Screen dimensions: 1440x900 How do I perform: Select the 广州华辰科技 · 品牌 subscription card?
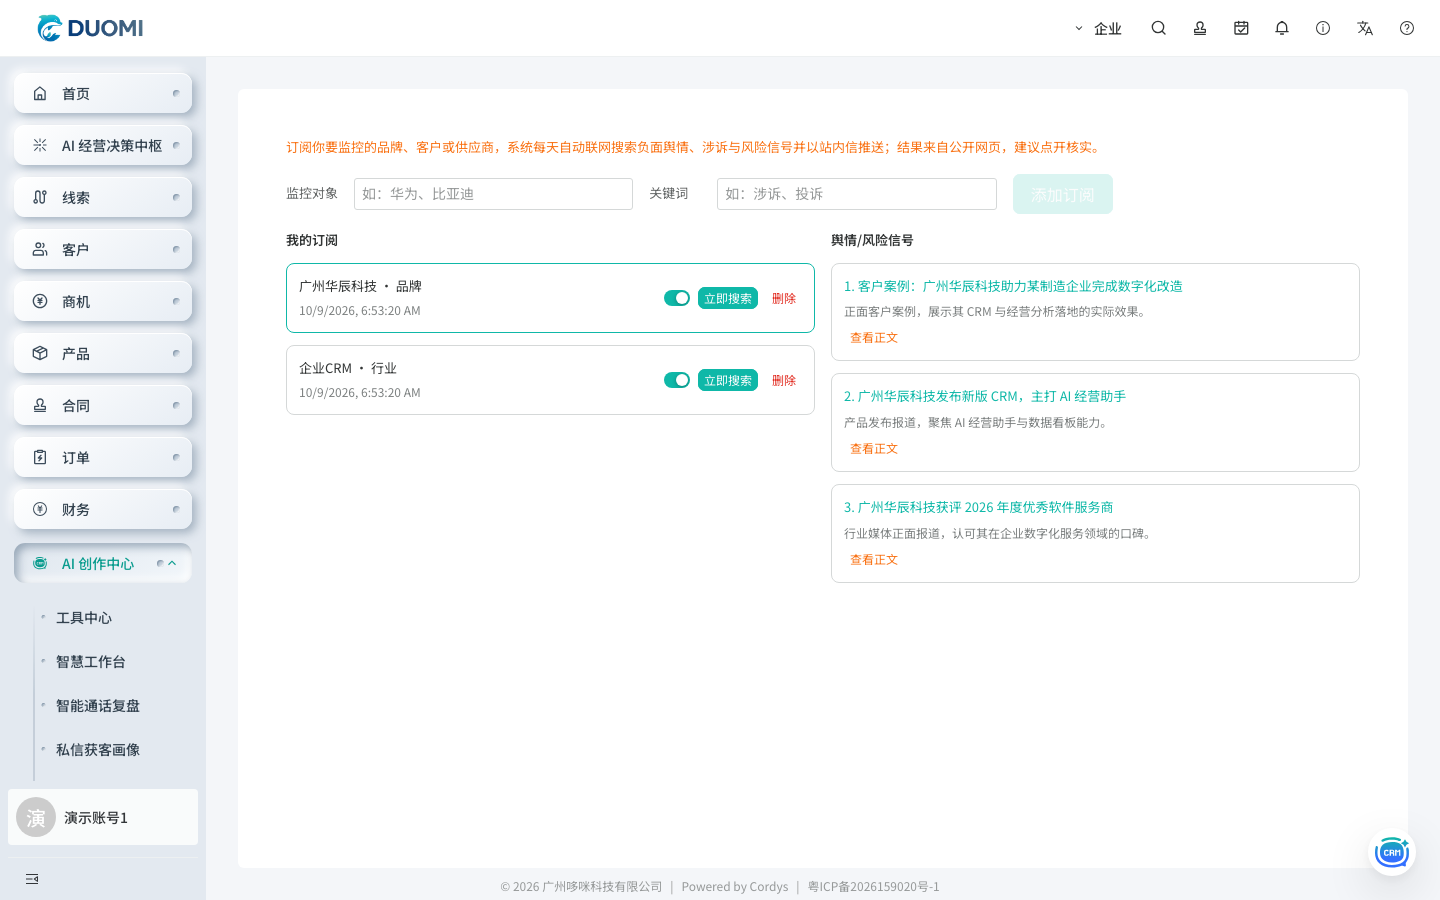[550, 298]
